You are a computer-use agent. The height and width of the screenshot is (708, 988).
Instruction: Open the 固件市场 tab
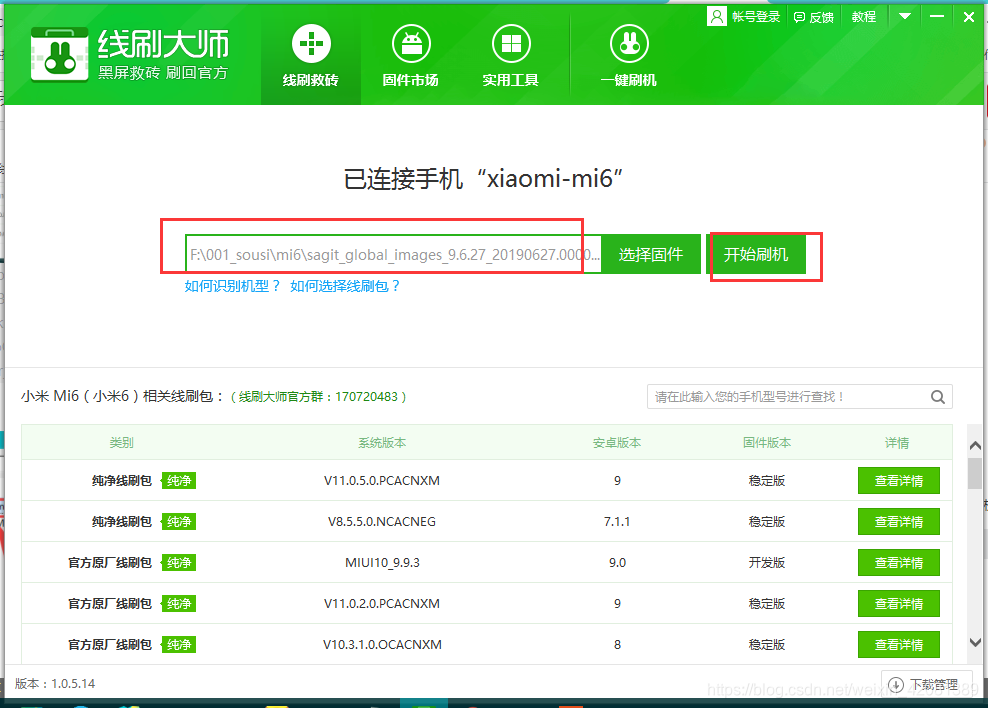click(x=410, y=55)
